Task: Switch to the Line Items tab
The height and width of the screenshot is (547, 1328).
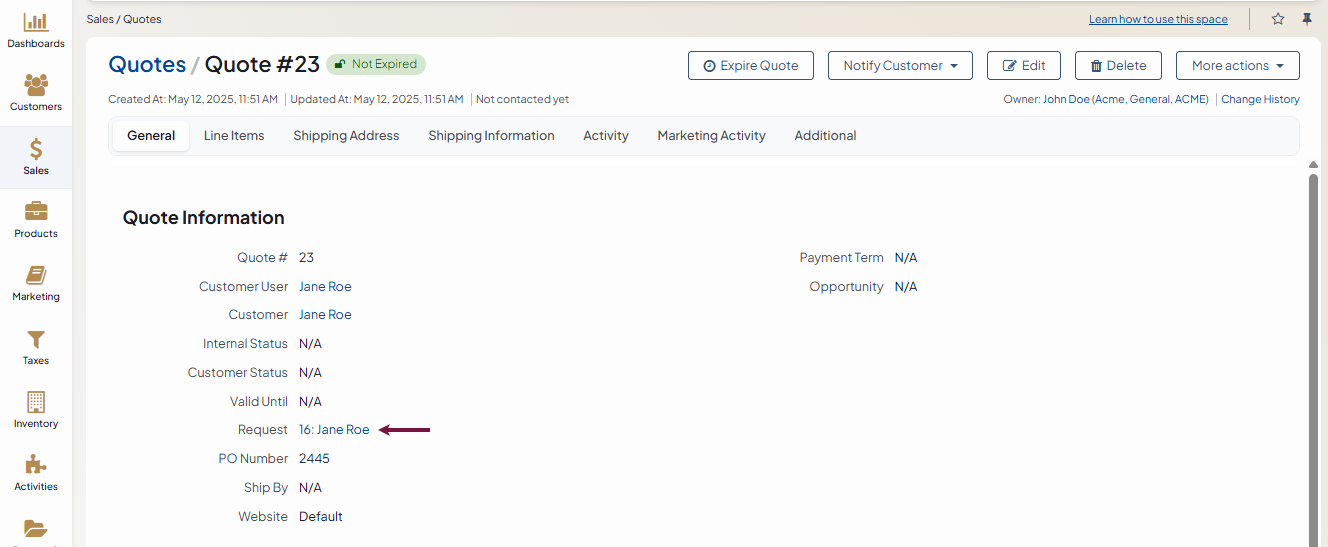Action: coord(234,136)
